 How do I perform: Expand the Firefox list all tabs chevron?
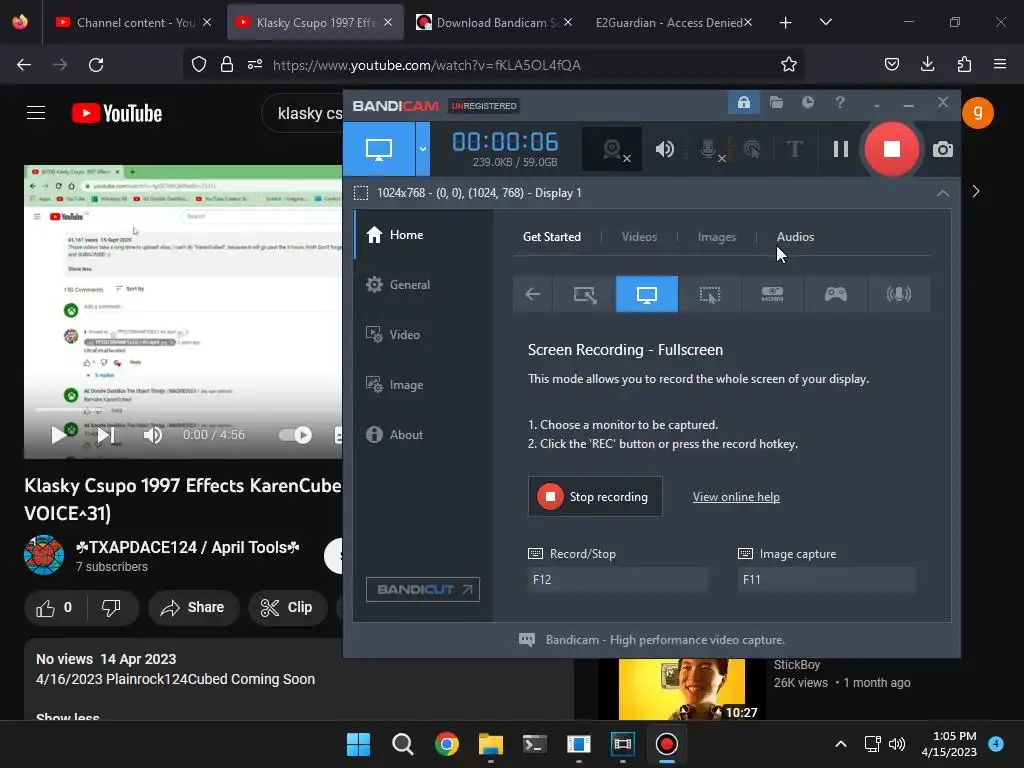point(825,22)
